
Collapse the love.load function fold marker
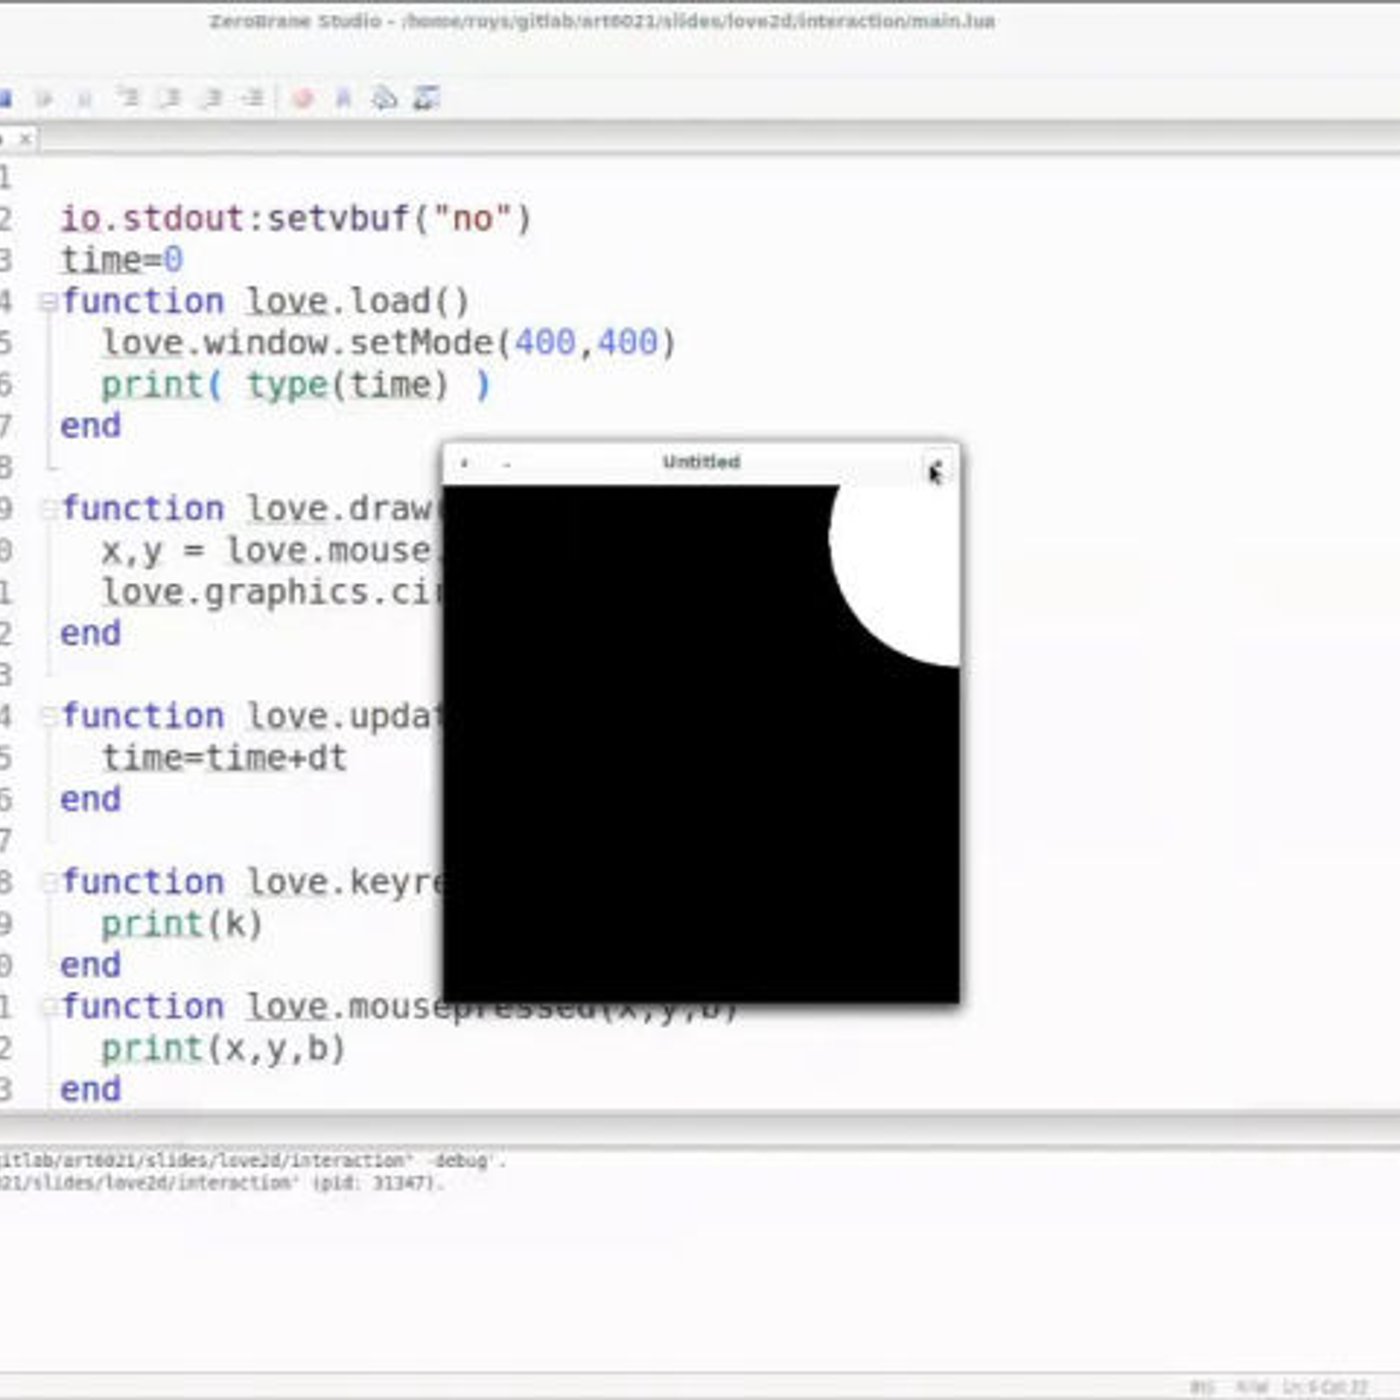(x=47, y=302)
